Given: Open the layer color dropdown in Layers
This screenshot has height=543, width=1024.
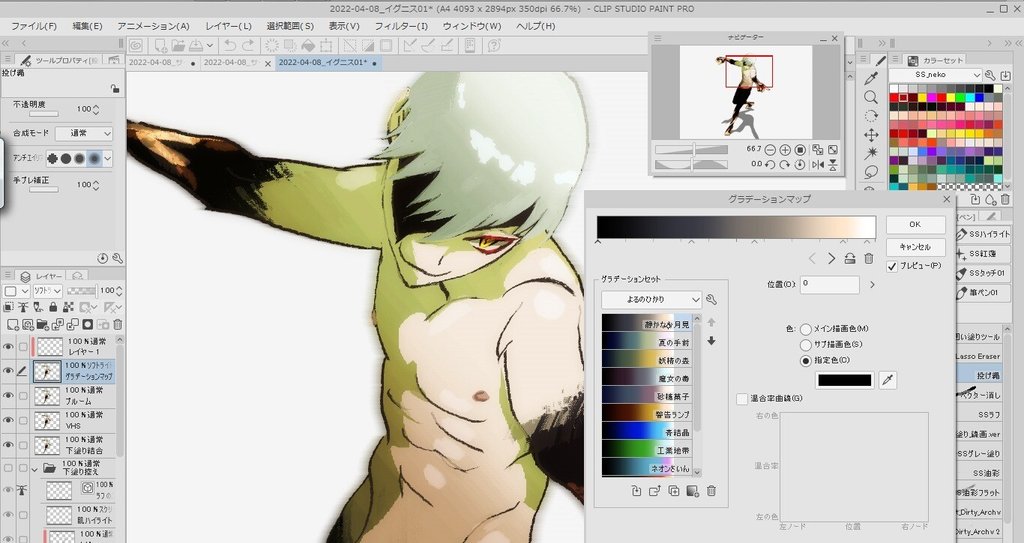Looking at the screenshot, I should (17, 291).
